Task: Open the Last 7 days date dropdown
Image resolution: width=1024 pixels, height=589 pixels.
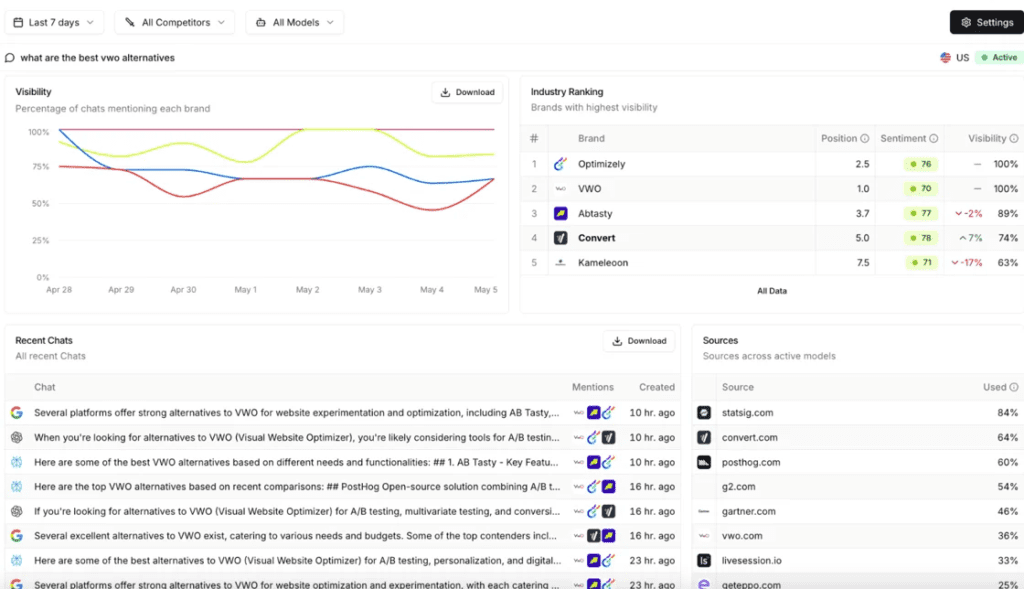Action: pyautogui.click(x=54, y=22)
